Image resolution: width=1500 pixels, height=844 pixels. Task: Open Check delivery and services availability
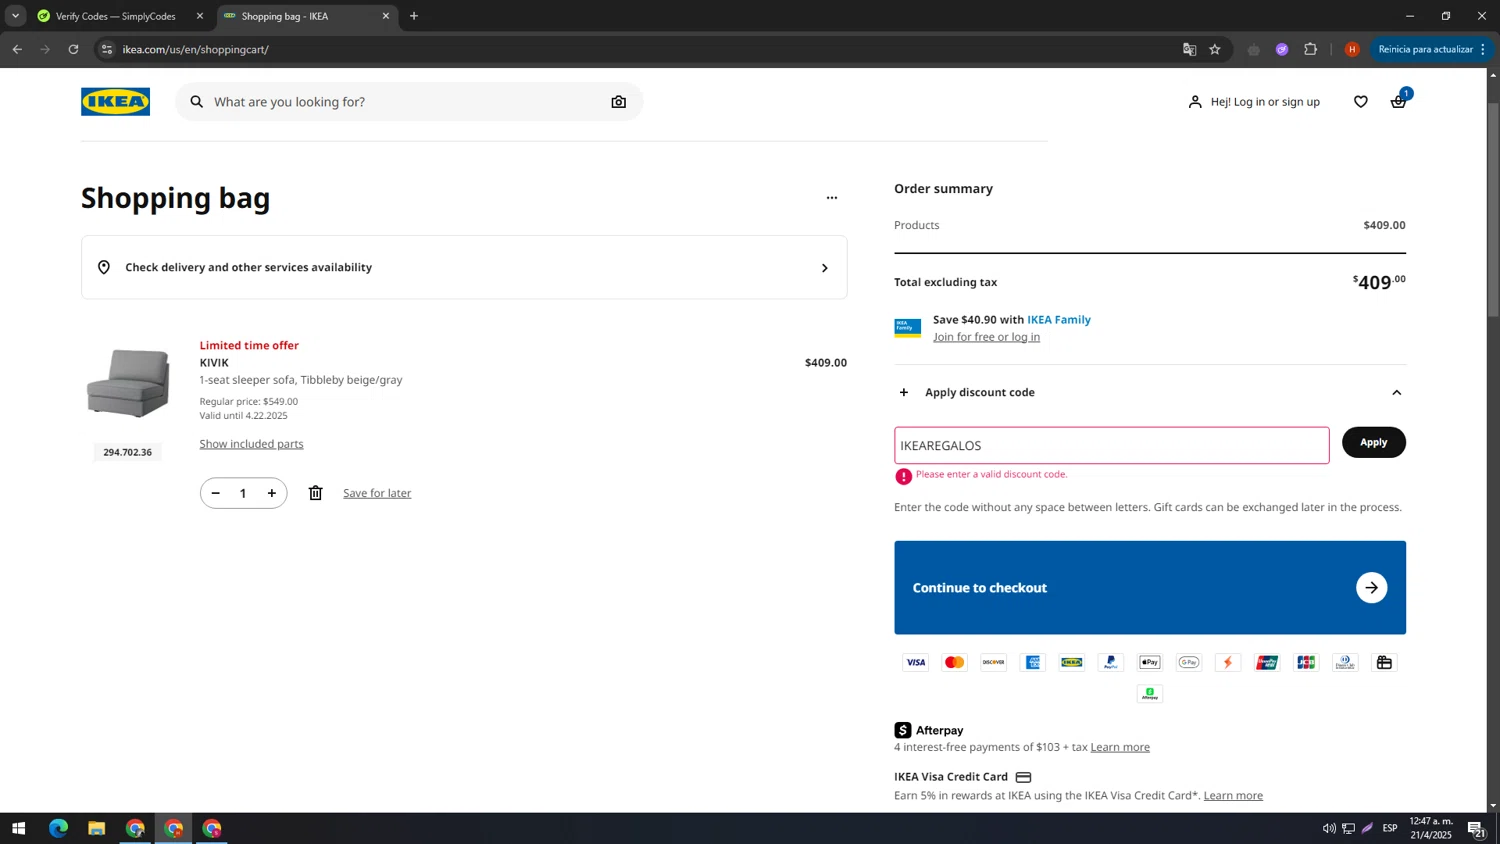pos(464,267)
